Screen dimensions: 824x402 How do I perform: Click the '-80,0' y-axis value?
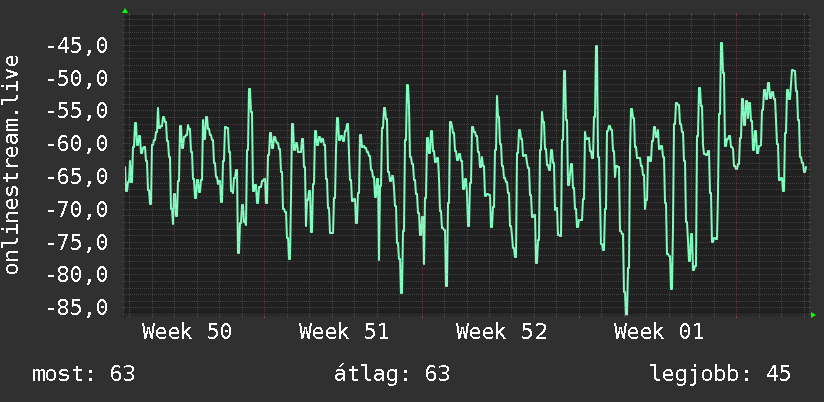coord(77,275)
